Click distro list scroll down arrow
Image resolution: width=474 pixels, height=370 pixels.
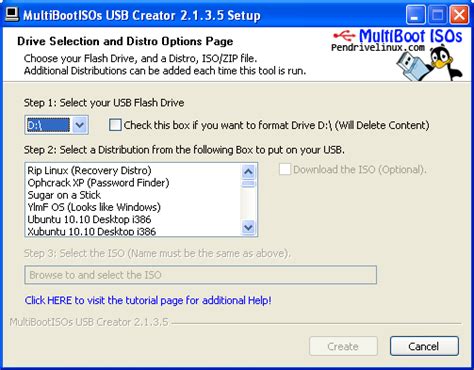248,228
